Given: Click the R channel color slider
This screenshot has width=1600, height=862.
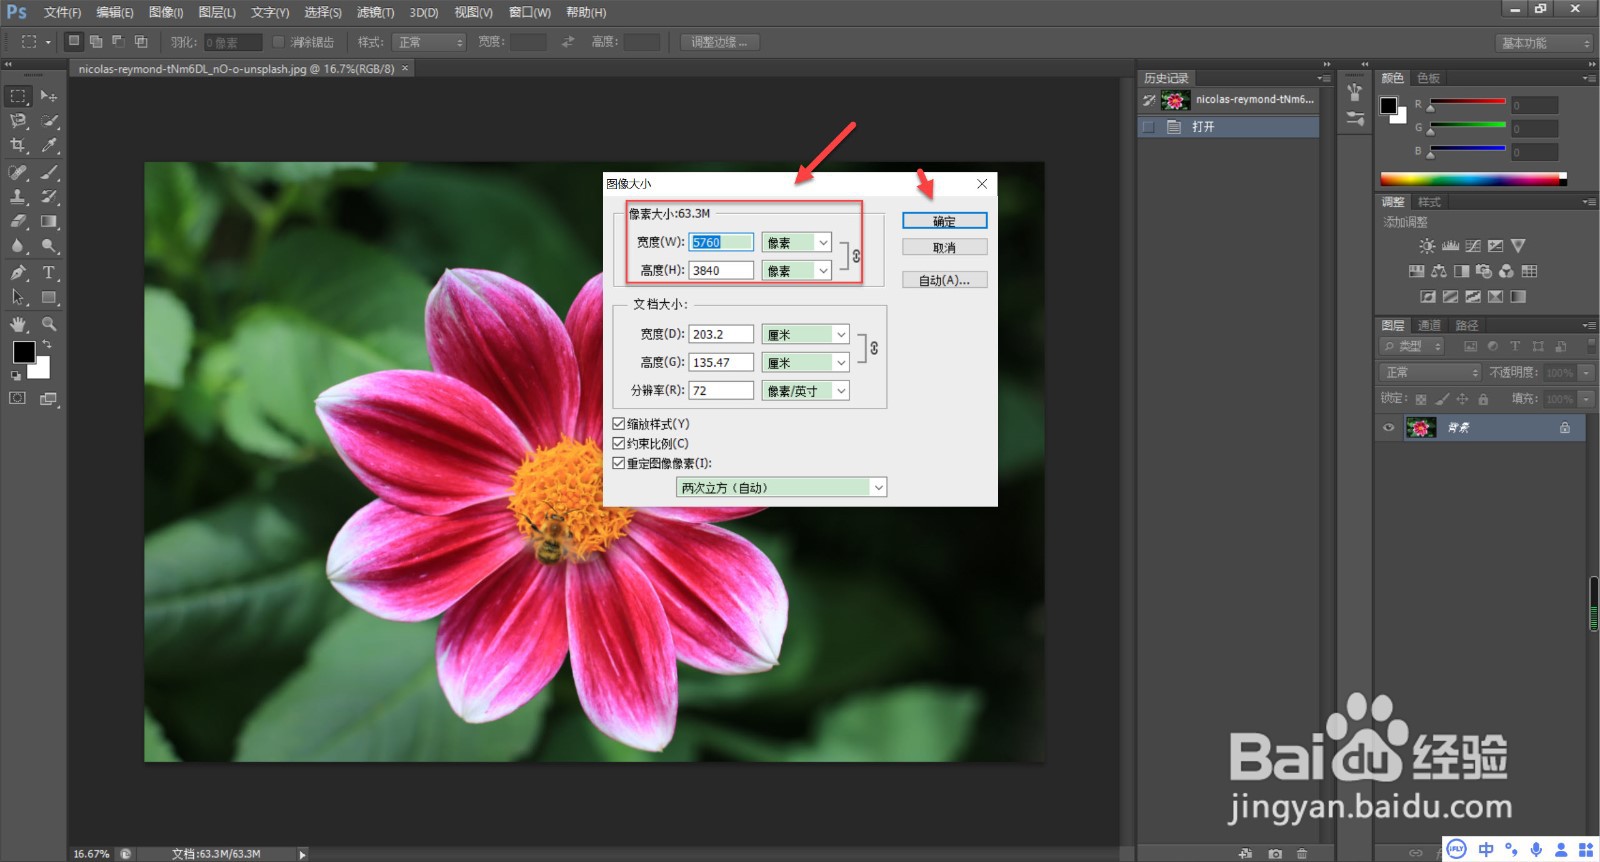Looking at the screenshot, I should point(1467,102).
